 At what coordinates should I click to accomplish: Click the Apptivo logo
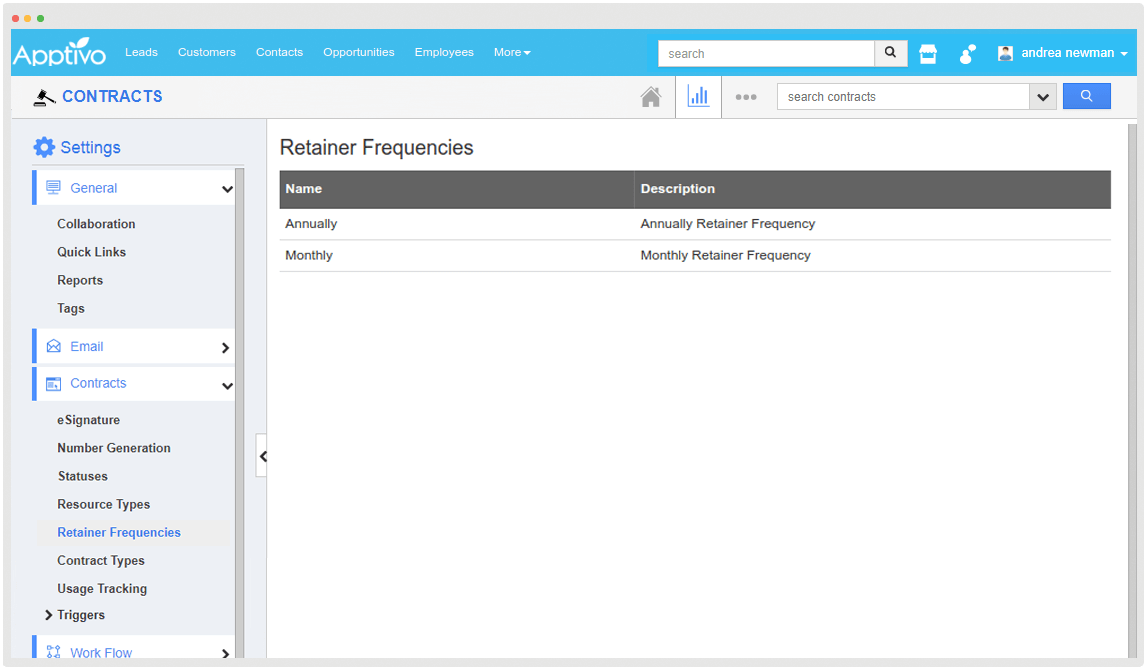pos(60,53)
